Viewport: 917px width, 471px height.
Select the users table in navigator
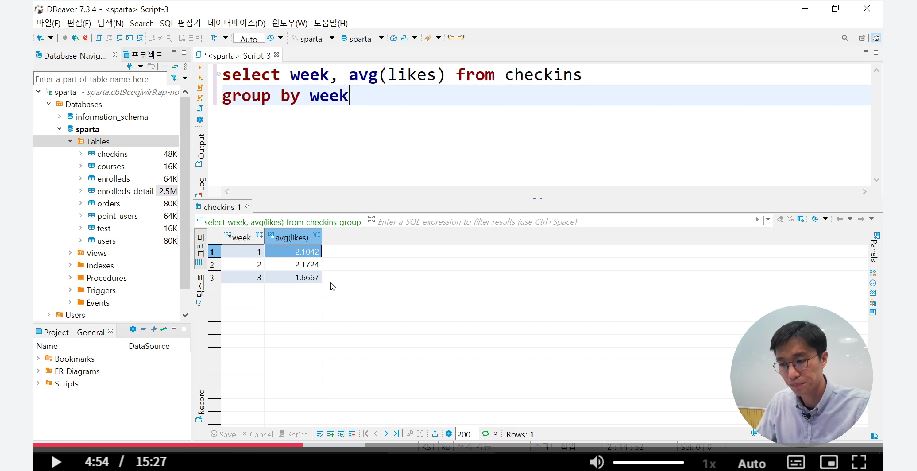pyautogui.click(x=106, y=241)
